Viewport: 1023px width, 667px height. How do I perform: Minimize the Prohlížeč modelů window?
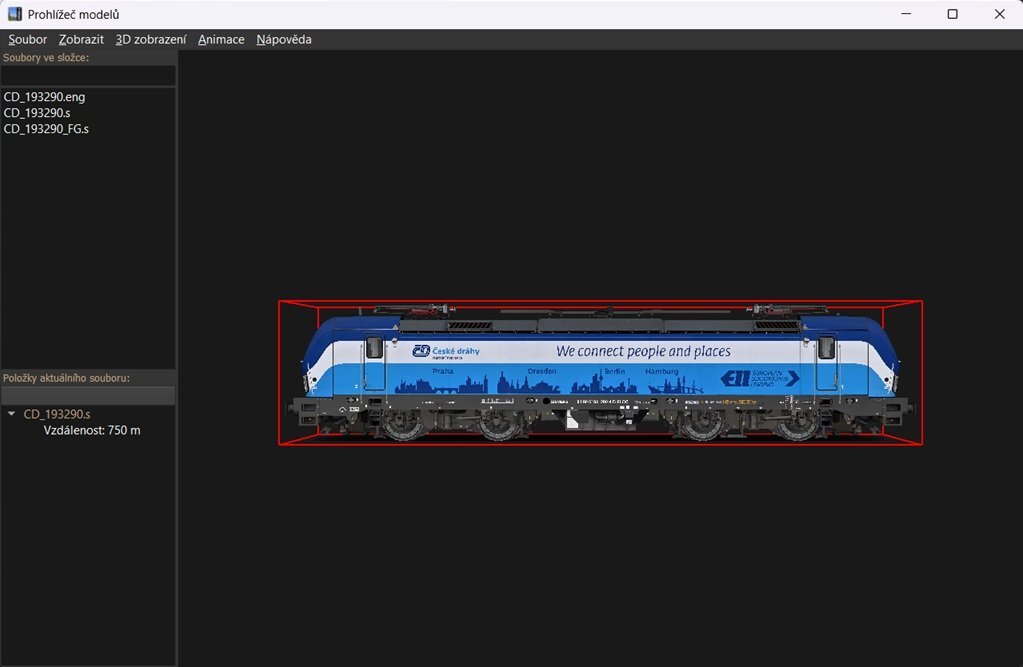click(906, 14)
